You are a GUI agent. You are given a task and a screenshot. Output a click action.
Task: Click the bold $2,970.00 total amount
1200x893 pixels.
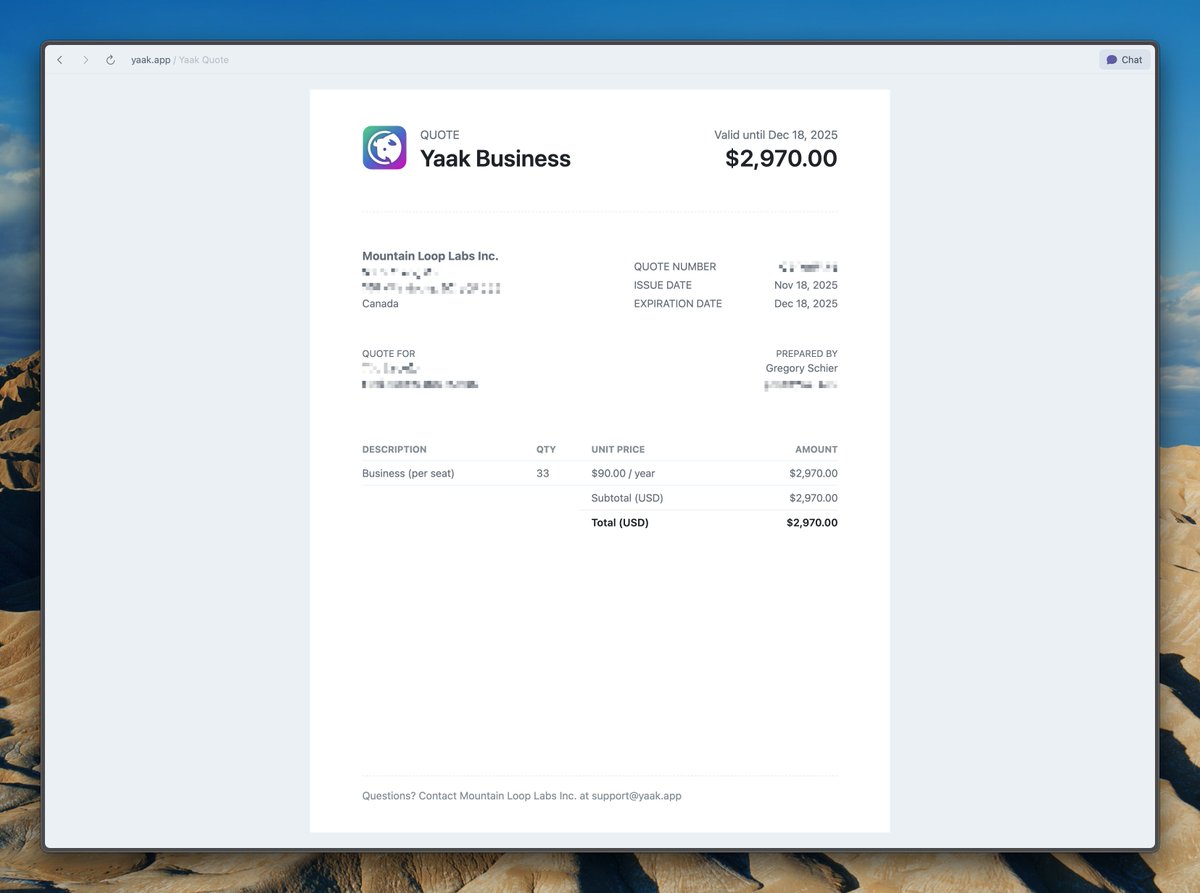click(812, 523)
